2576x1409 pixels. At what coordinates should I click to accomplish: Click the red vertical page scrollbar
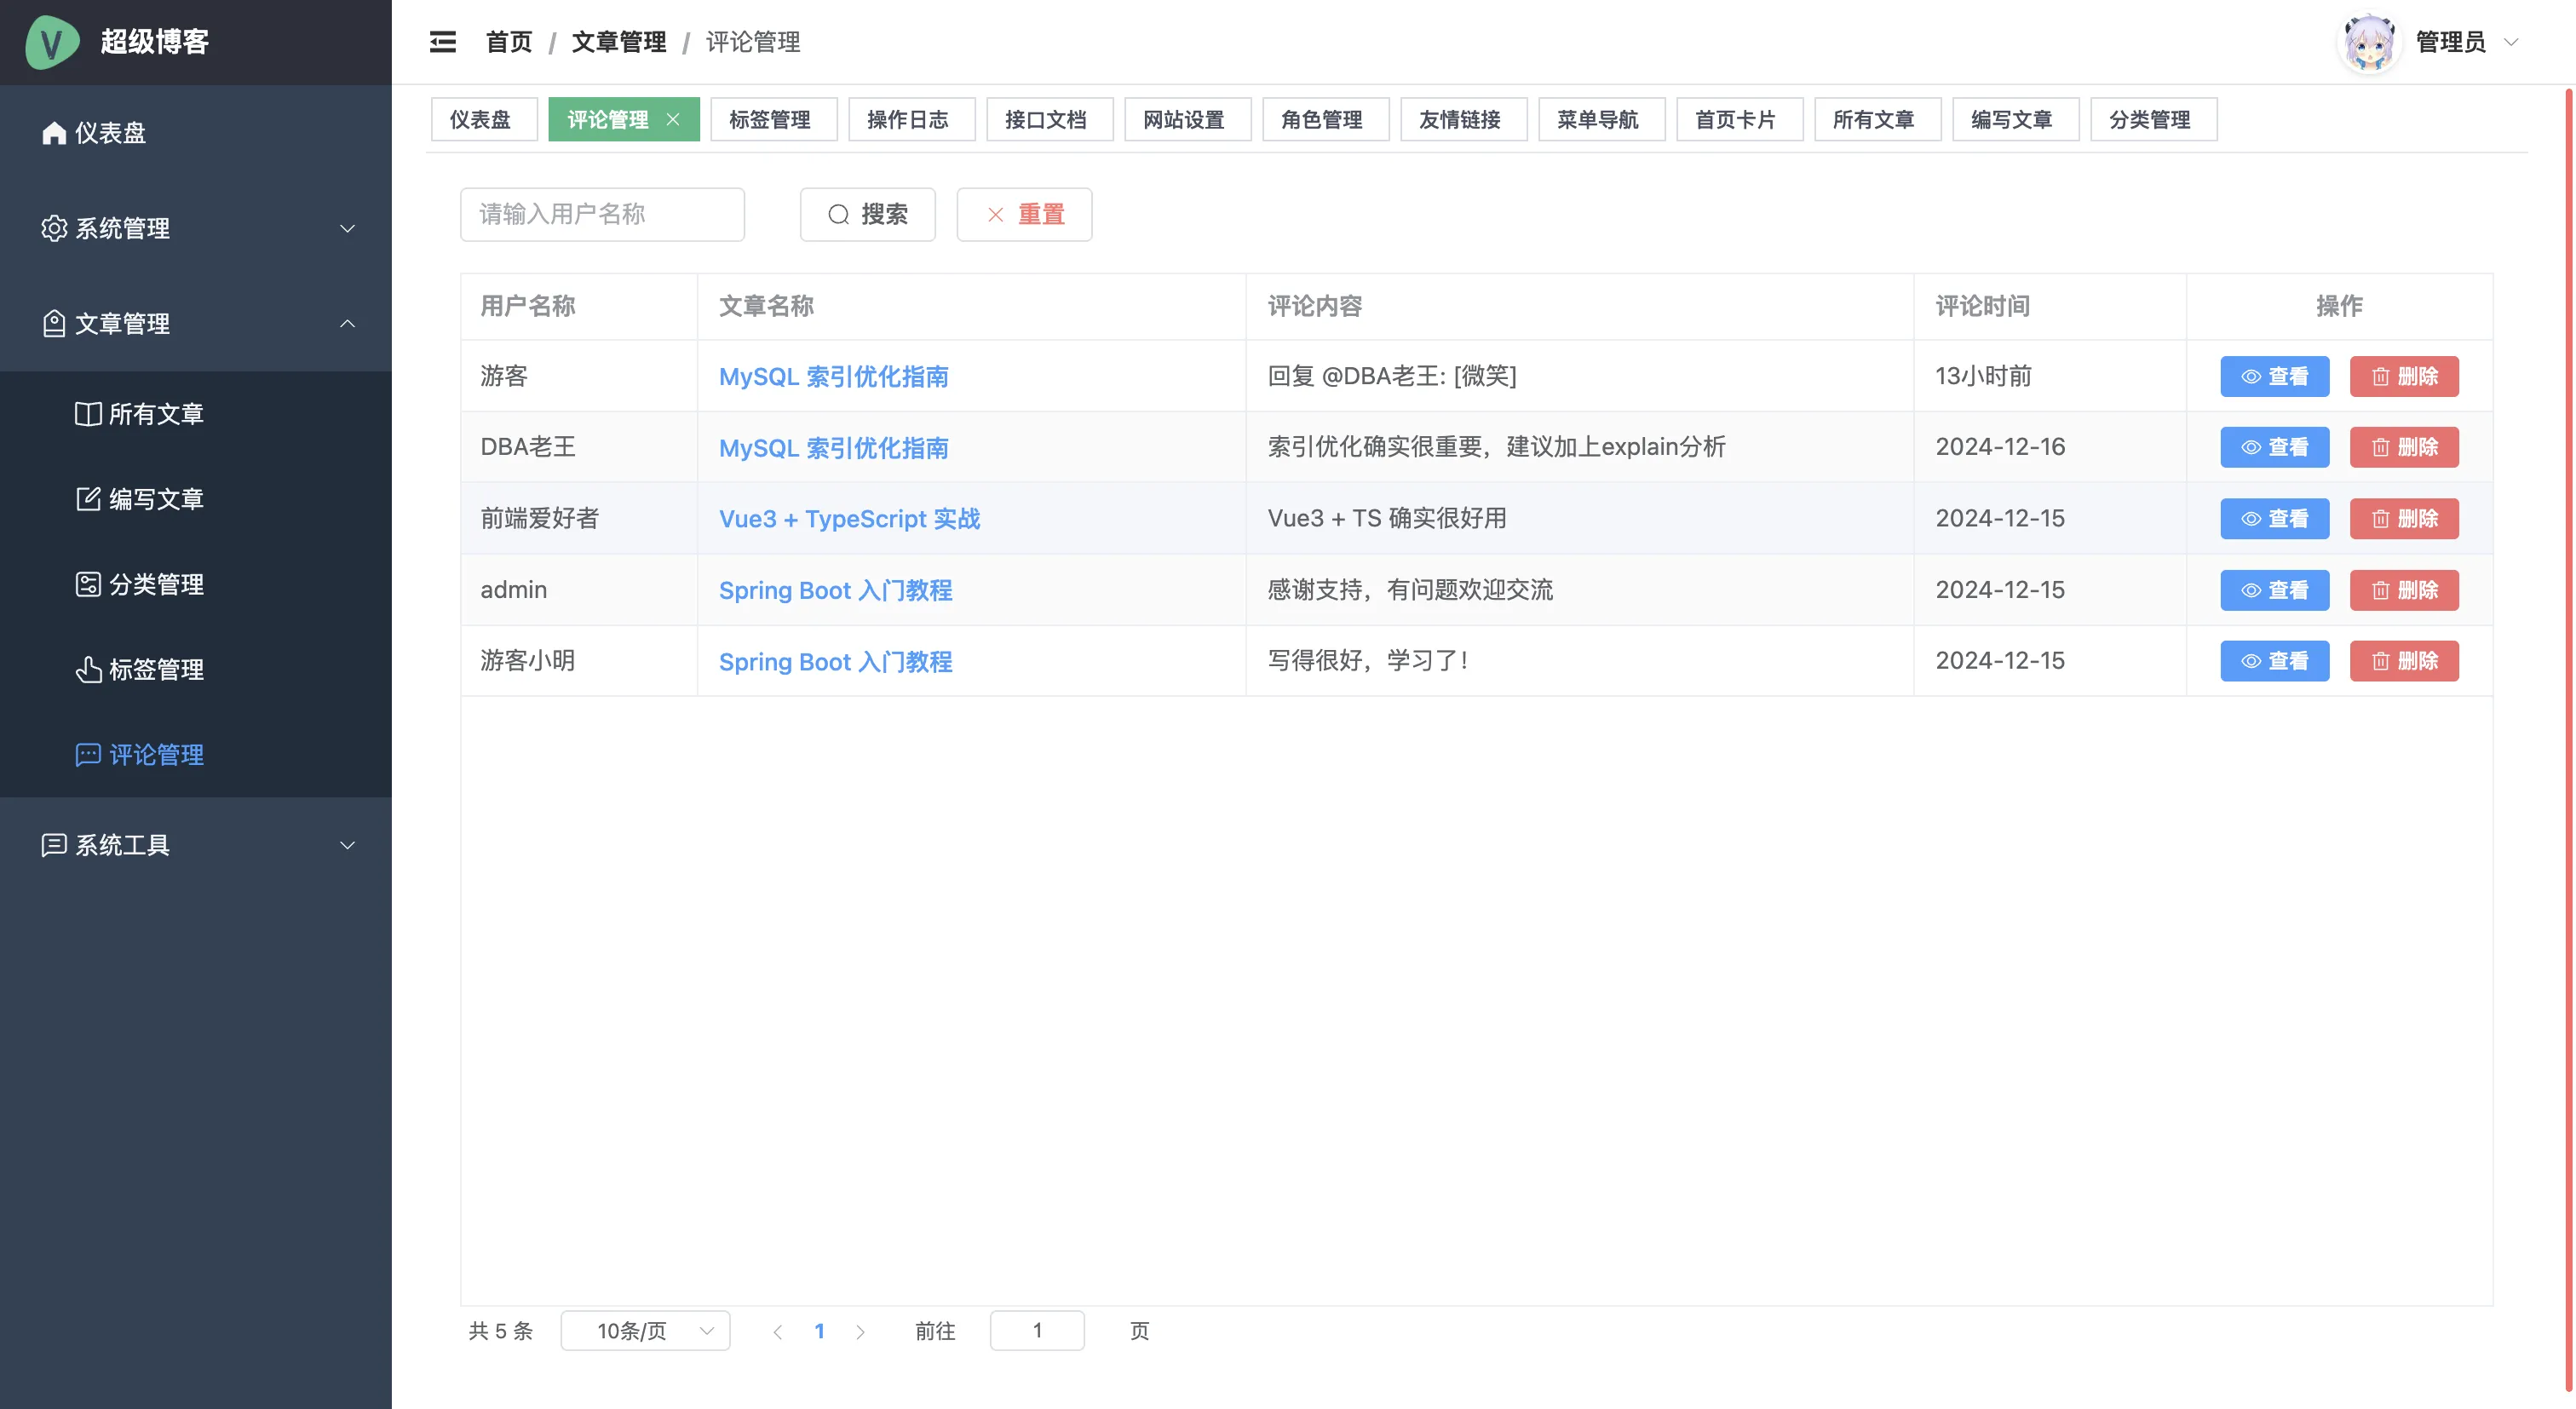click(2569, 740)
